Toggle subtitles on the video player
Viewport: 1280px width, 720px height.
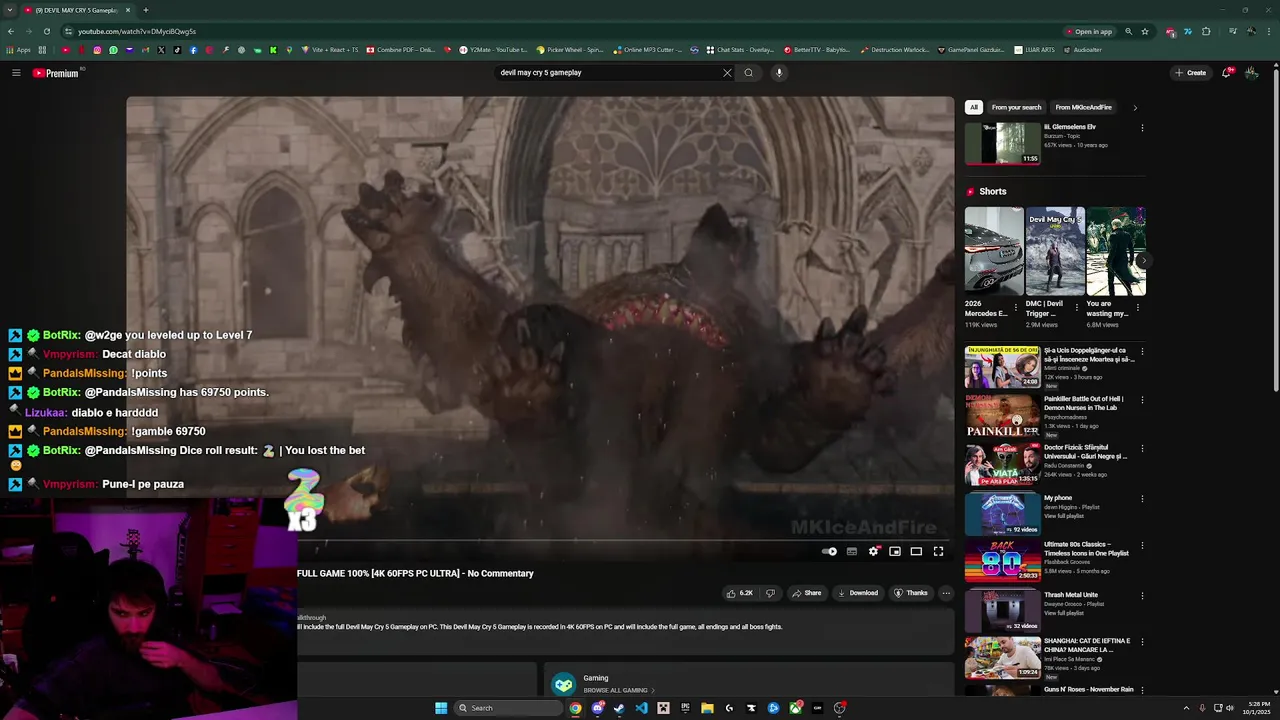point(852,551)
